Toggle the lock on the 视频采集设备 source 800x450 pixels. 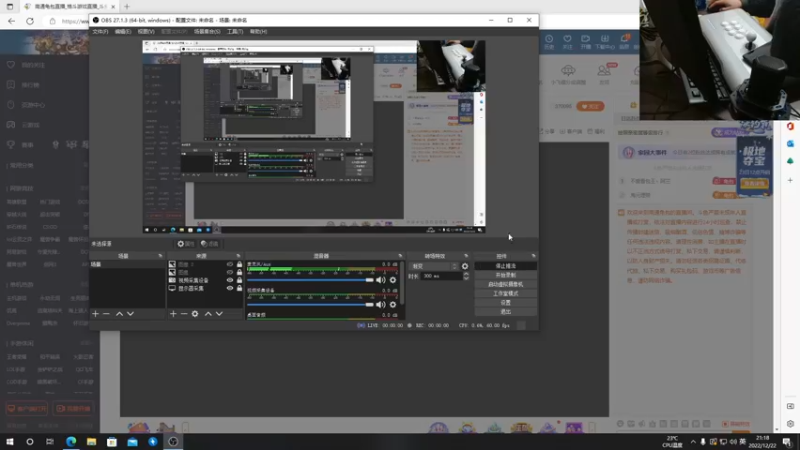239,280
